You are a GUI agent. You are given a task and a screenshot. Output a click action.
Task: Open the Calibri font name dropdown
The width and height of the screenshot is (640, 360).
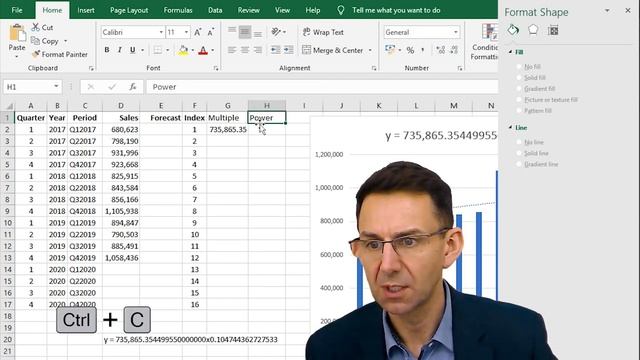pyautogui.click(x=161, y=32)
